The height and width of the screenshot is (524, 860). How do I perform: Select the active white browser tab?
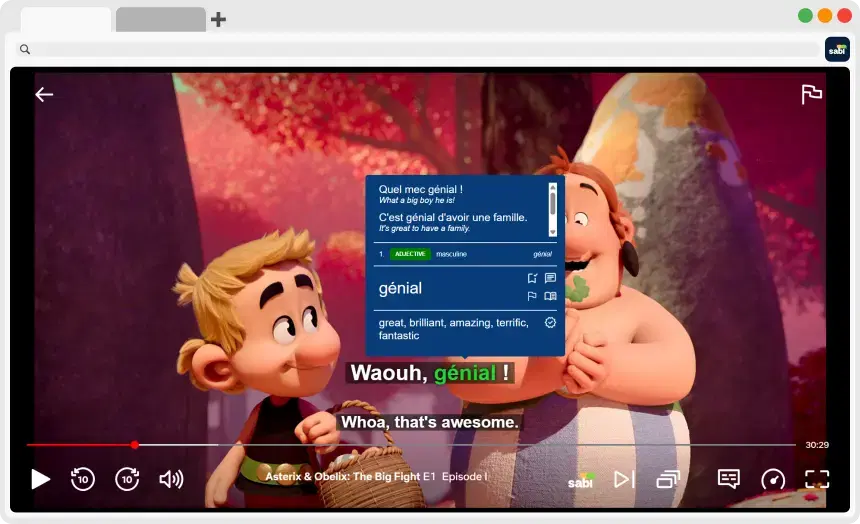coord(66,20)
